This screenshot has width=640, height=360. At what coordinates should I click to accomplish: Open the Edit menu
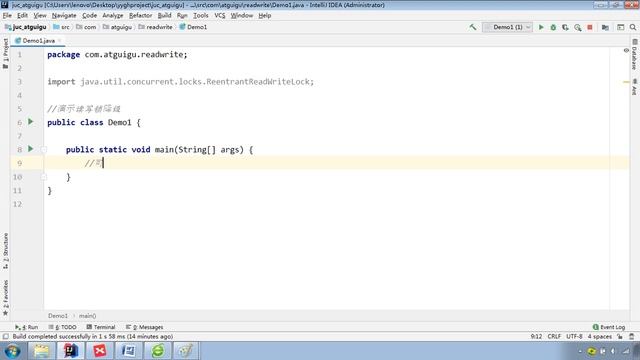coord(22,16)
